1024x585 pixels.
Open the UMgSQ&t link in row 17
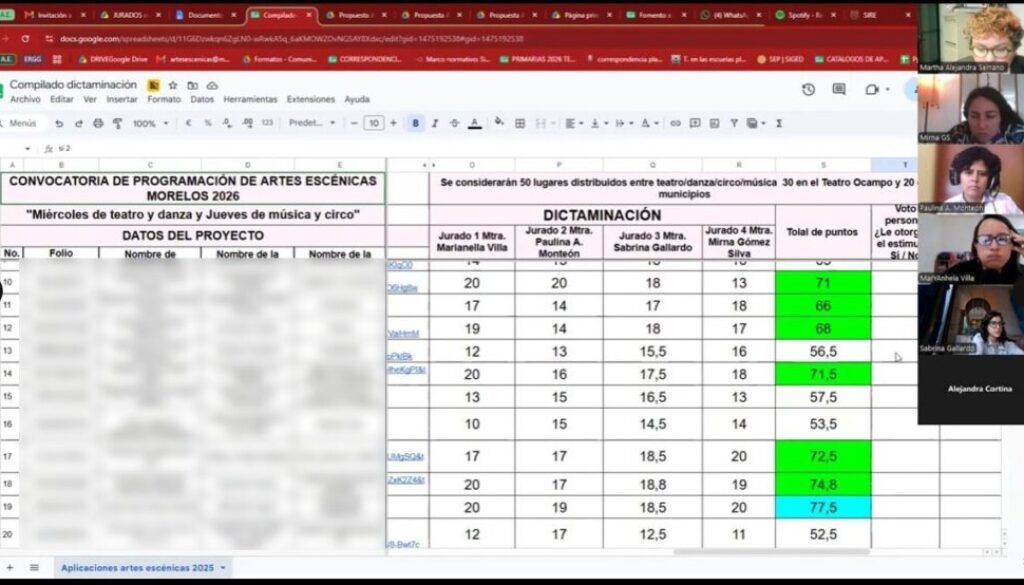(405, 456)
